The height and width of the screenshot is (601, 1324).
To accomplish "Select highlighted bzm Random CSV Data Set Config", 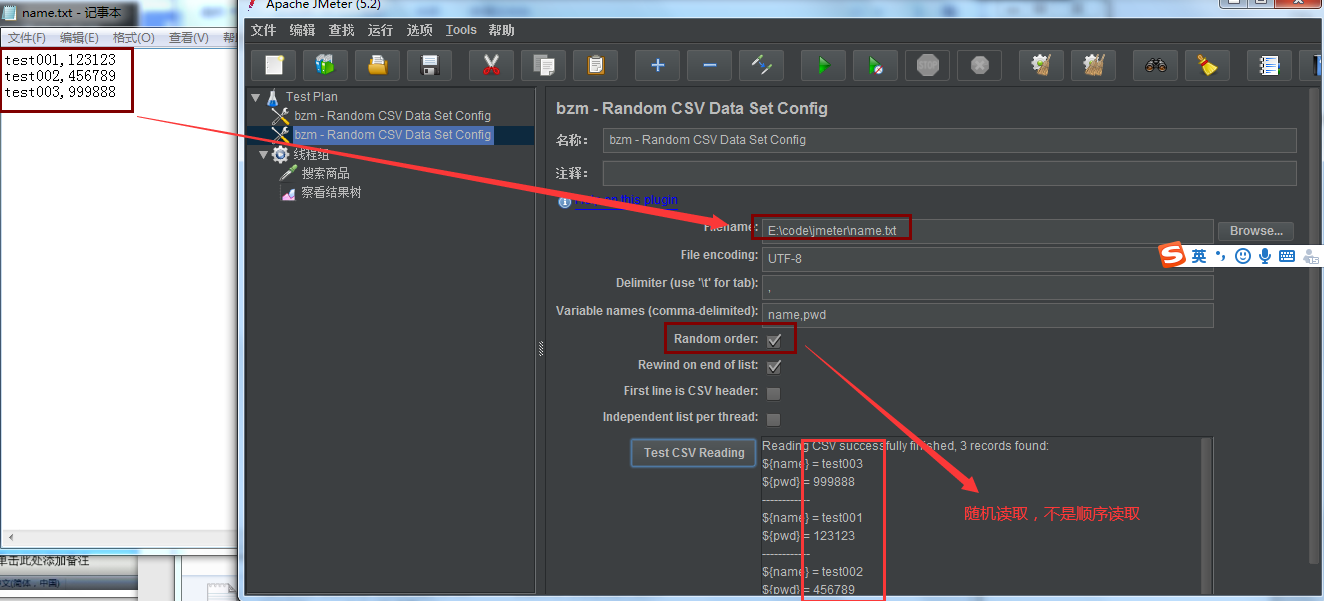I will tap(392, 135).
